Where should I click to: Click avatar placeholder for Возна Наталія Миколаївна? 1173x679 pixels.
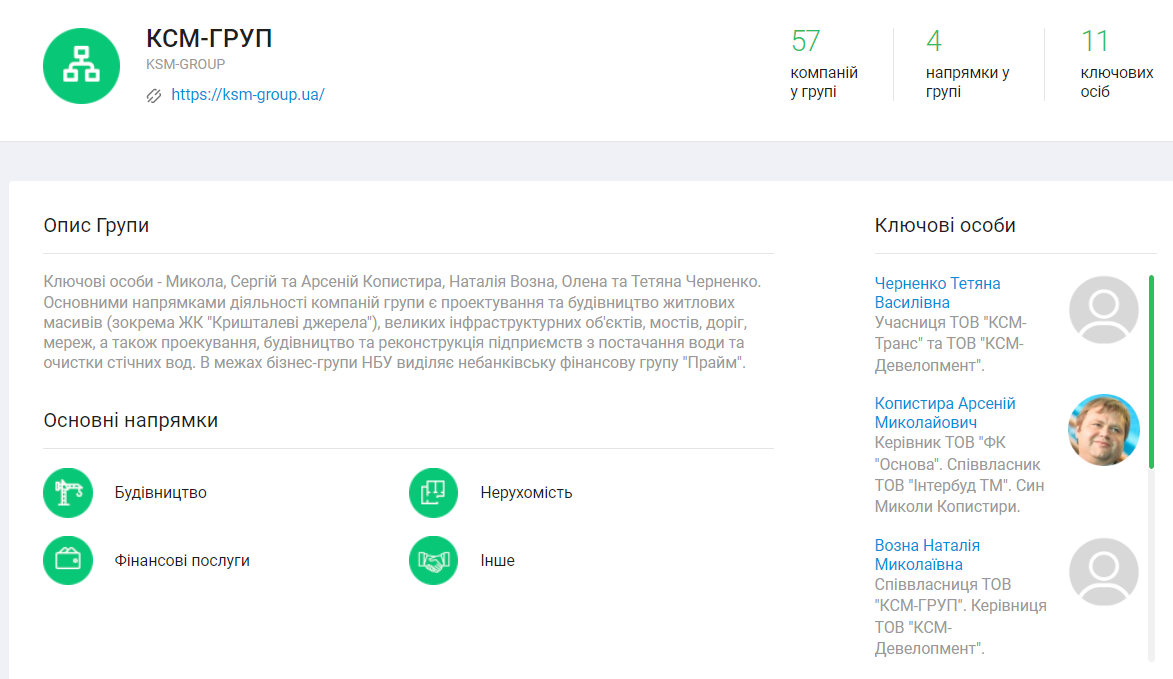pyautogui.click(x=1104, y=572)
